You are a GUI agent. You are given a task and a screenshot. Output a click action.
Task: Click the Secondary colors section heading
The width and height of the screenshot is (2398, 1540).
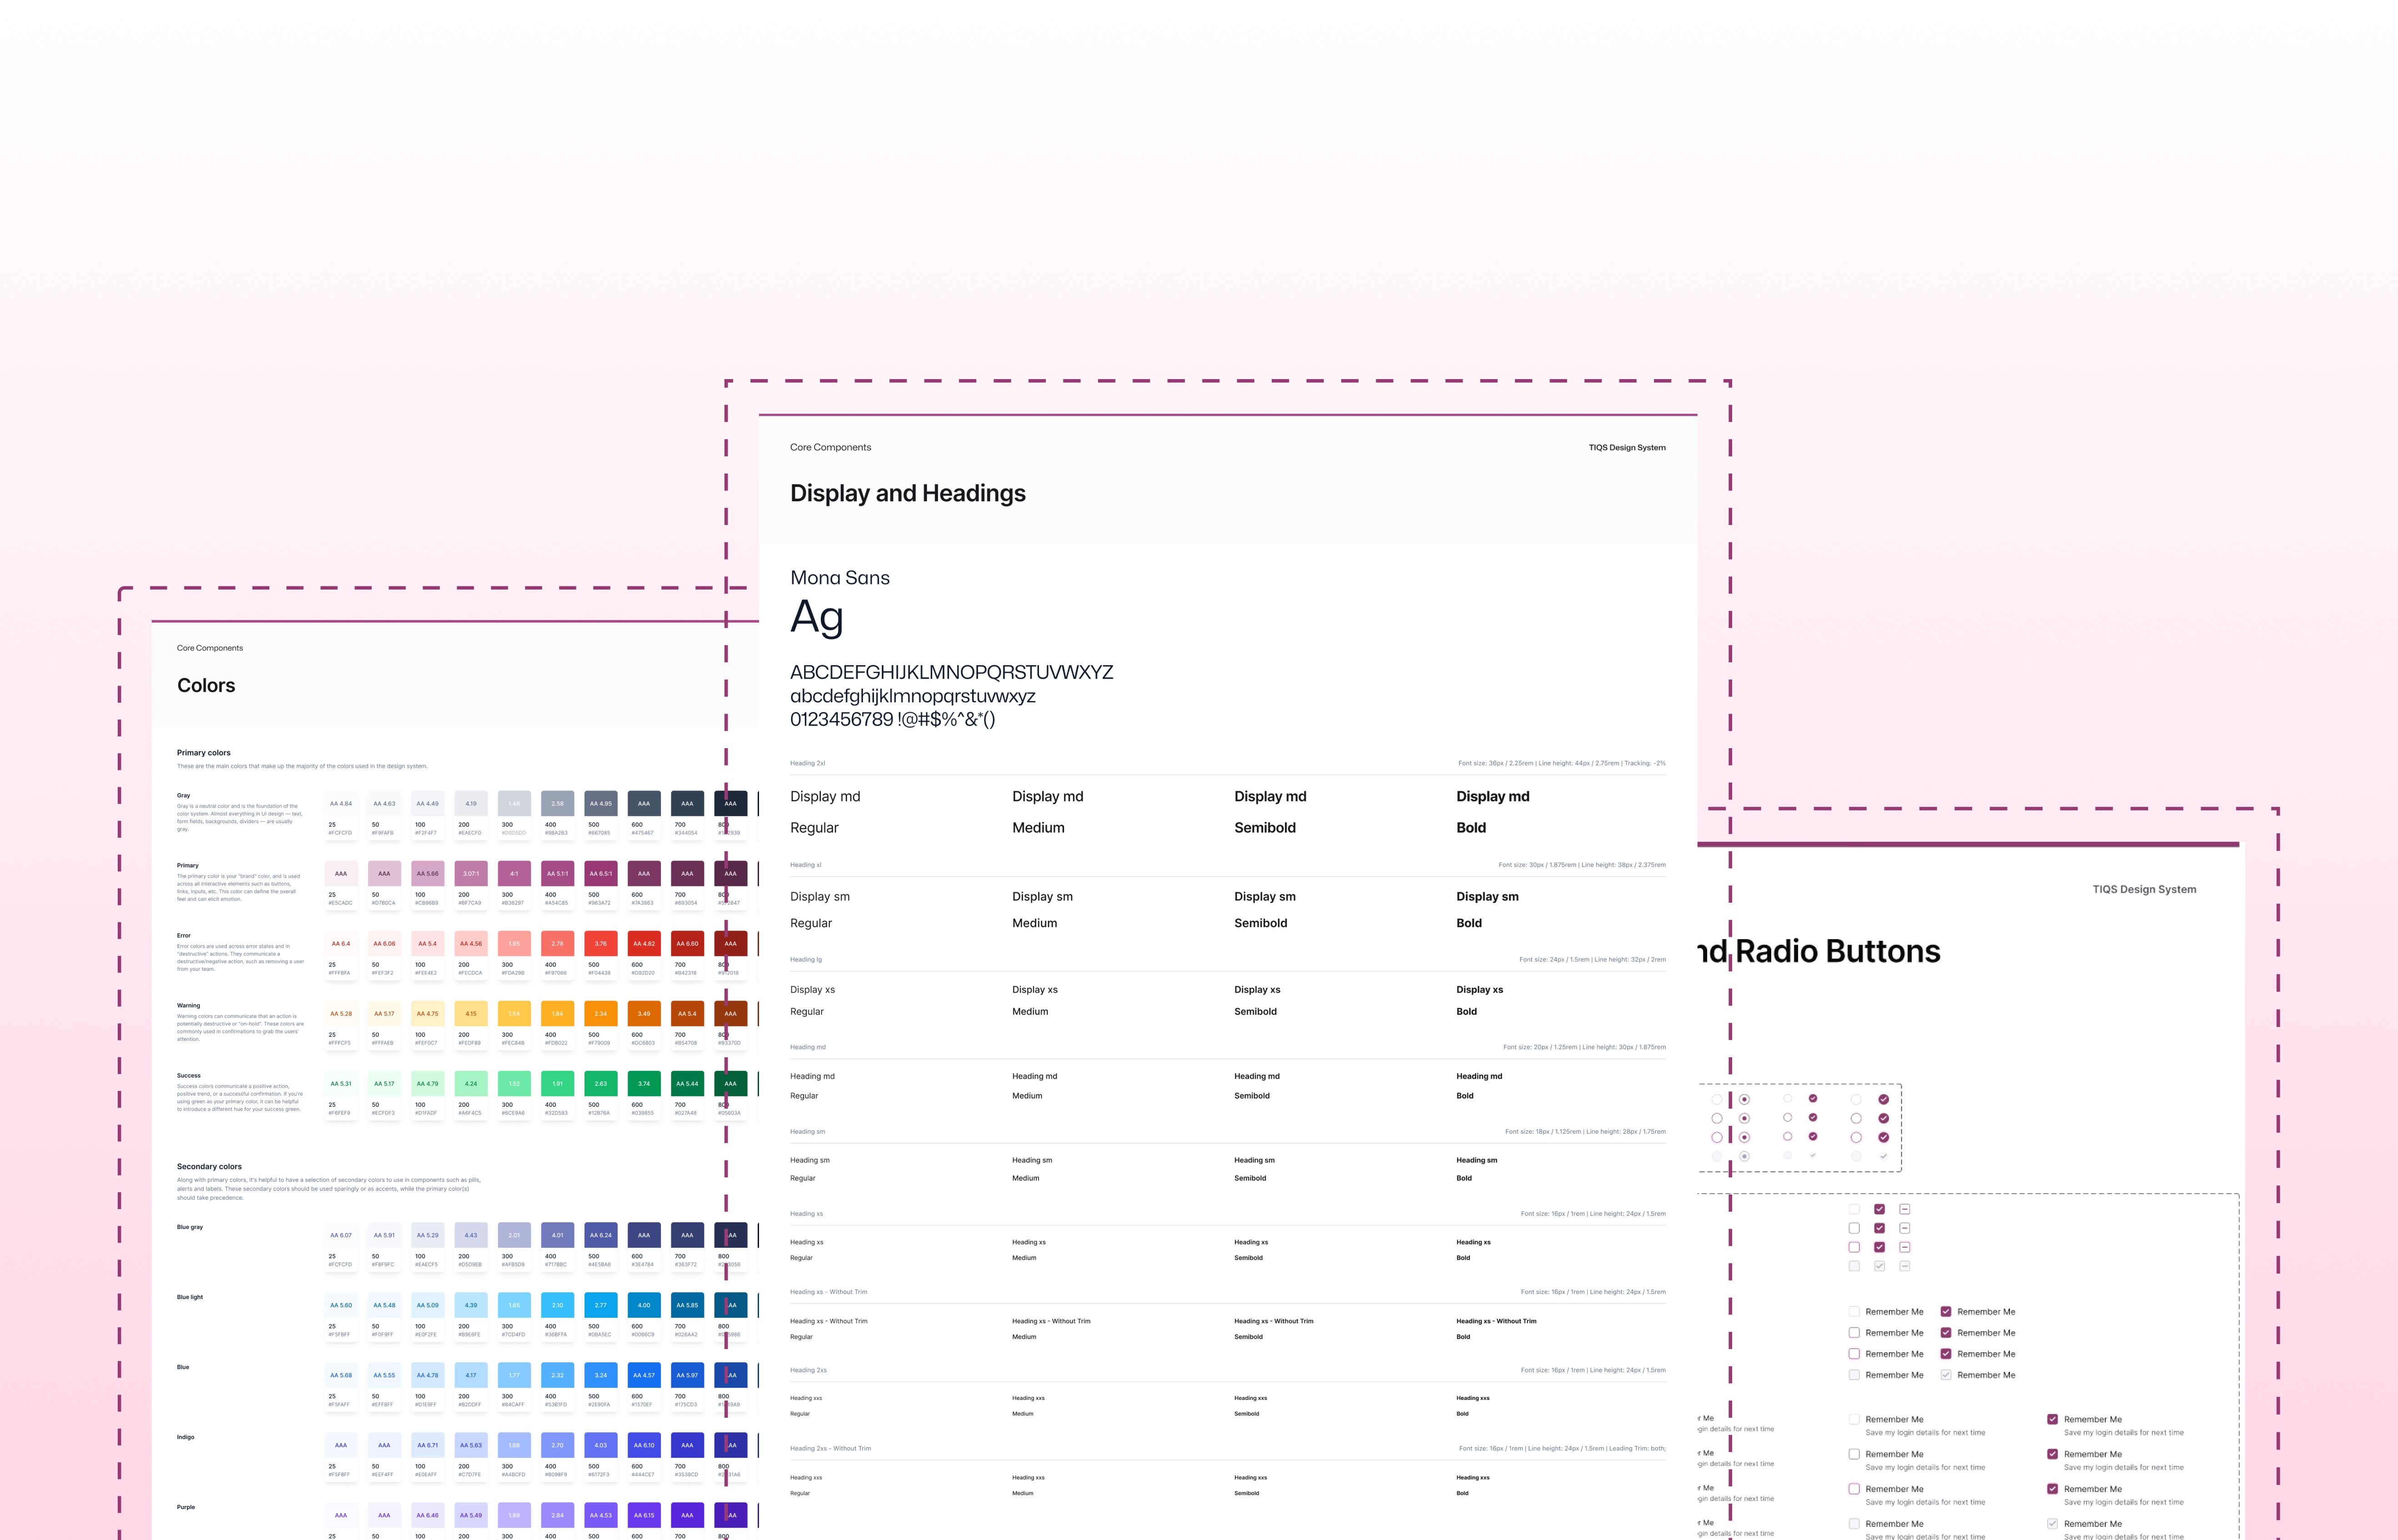coord(209,1166)
